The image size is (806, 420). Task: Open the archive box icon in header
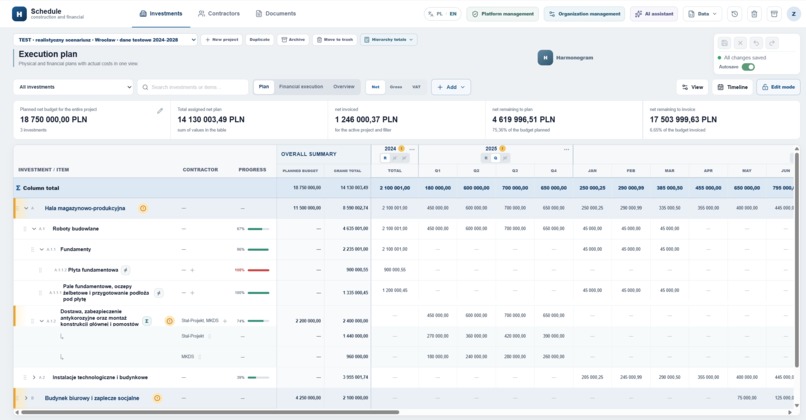tap(774, 14)
